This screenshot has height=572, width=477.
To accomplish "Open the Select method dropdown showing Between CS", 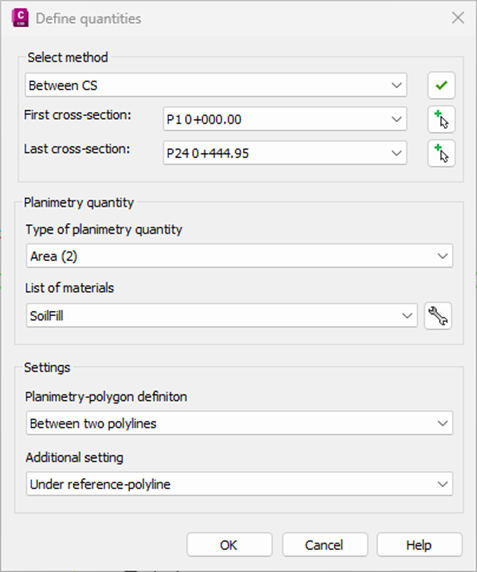I will (216, 85).
